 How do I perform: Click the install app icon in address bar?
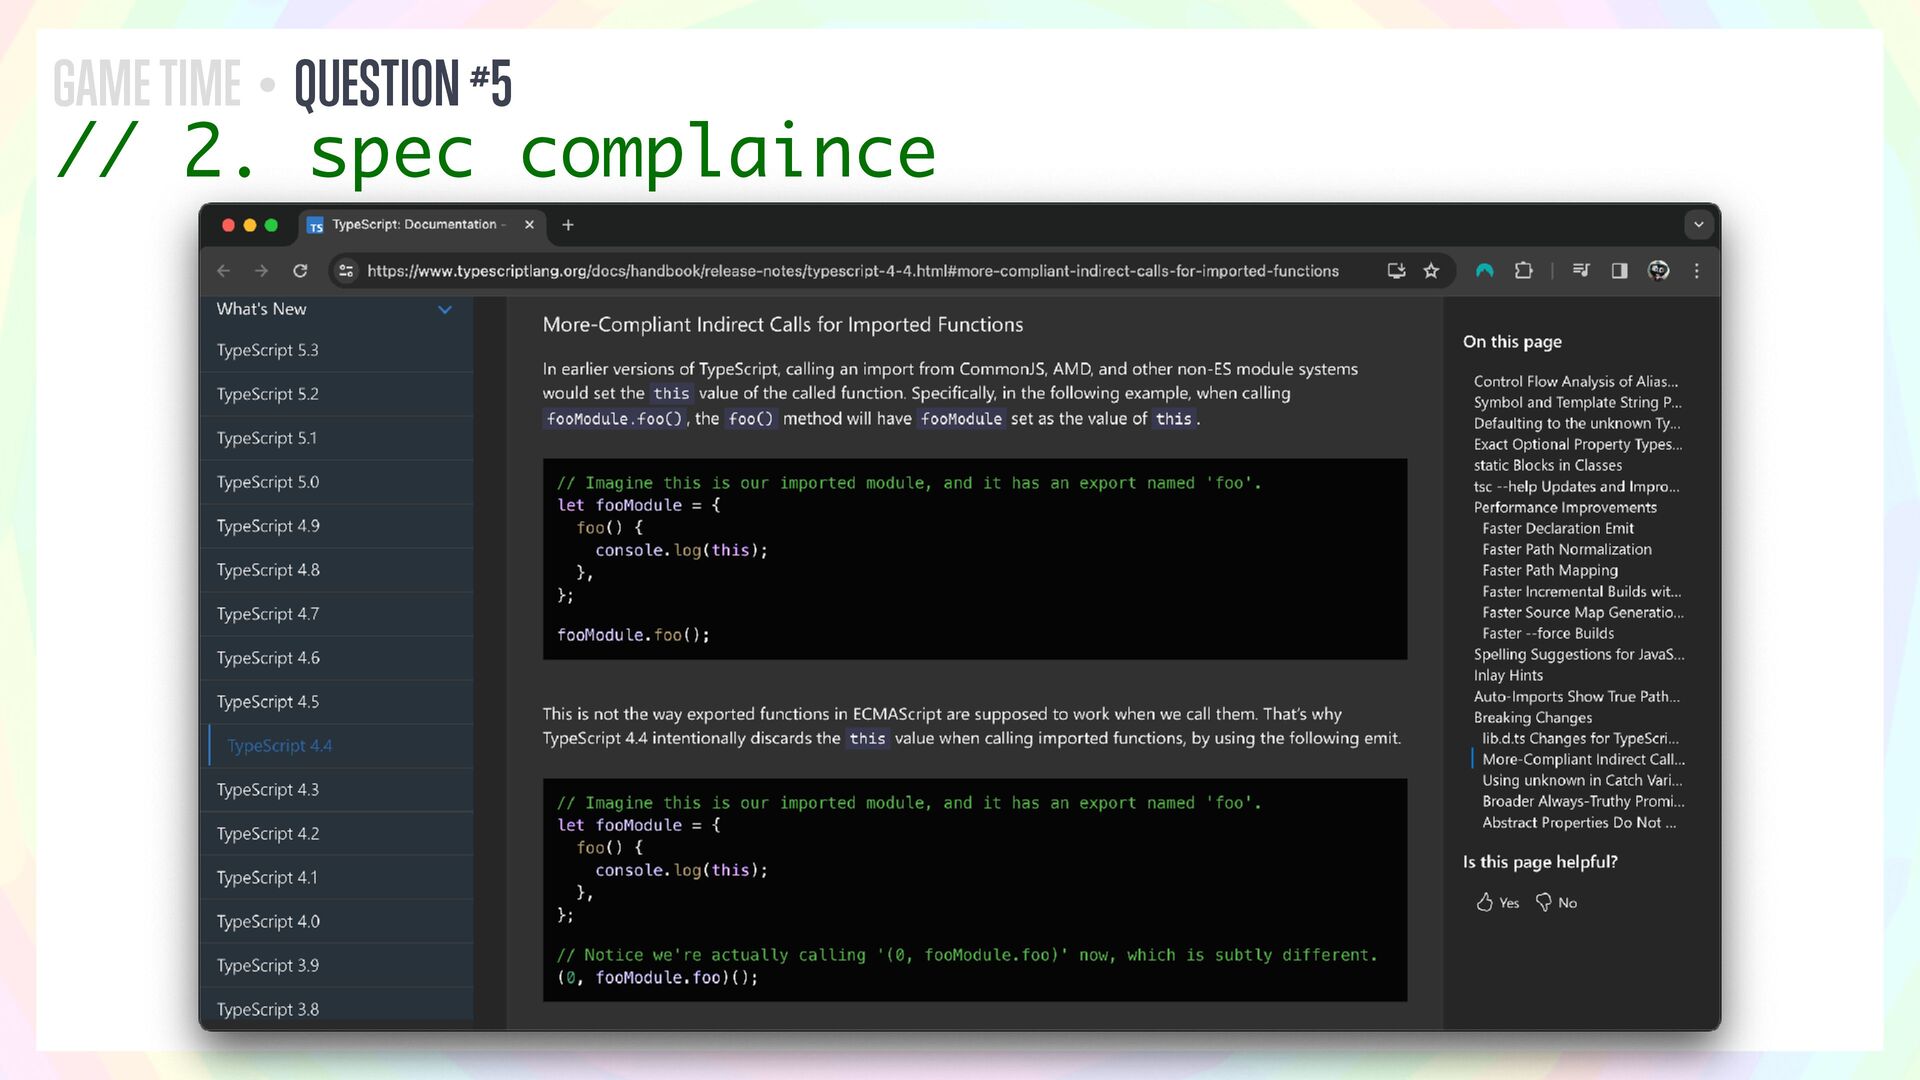coord(1396,271)
